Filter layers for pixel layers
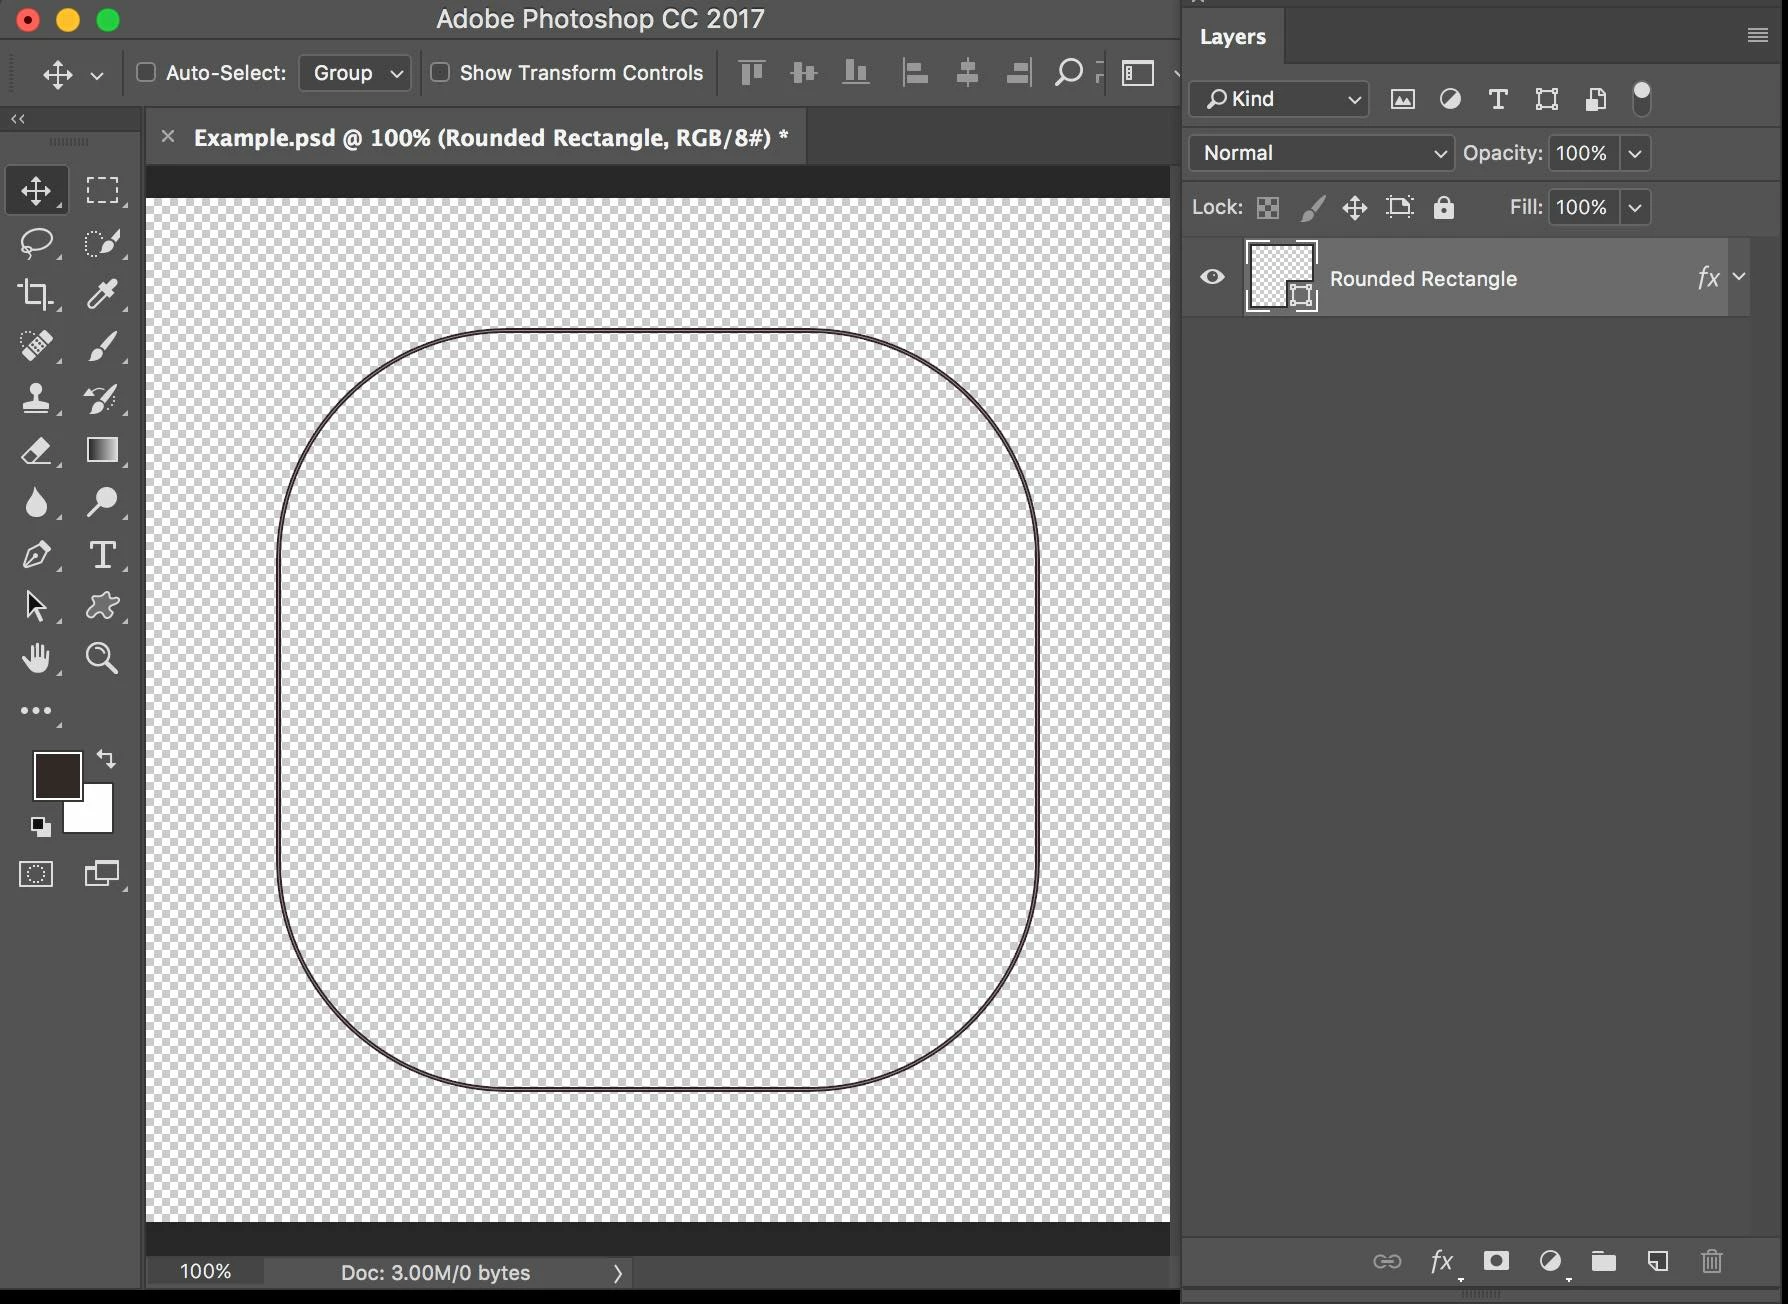The width and height of the screenshot is (1788, 1304). point(1403,99)
